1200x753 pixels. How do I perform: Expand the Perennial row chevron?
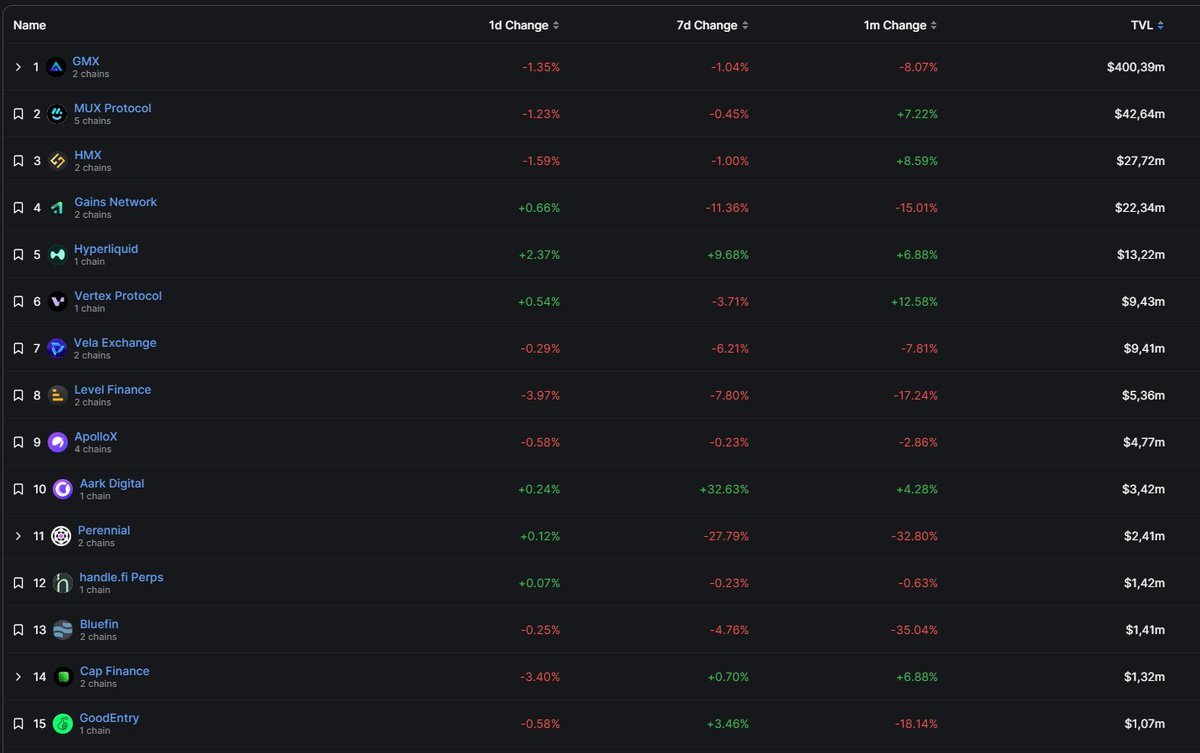tap(18, 536)
